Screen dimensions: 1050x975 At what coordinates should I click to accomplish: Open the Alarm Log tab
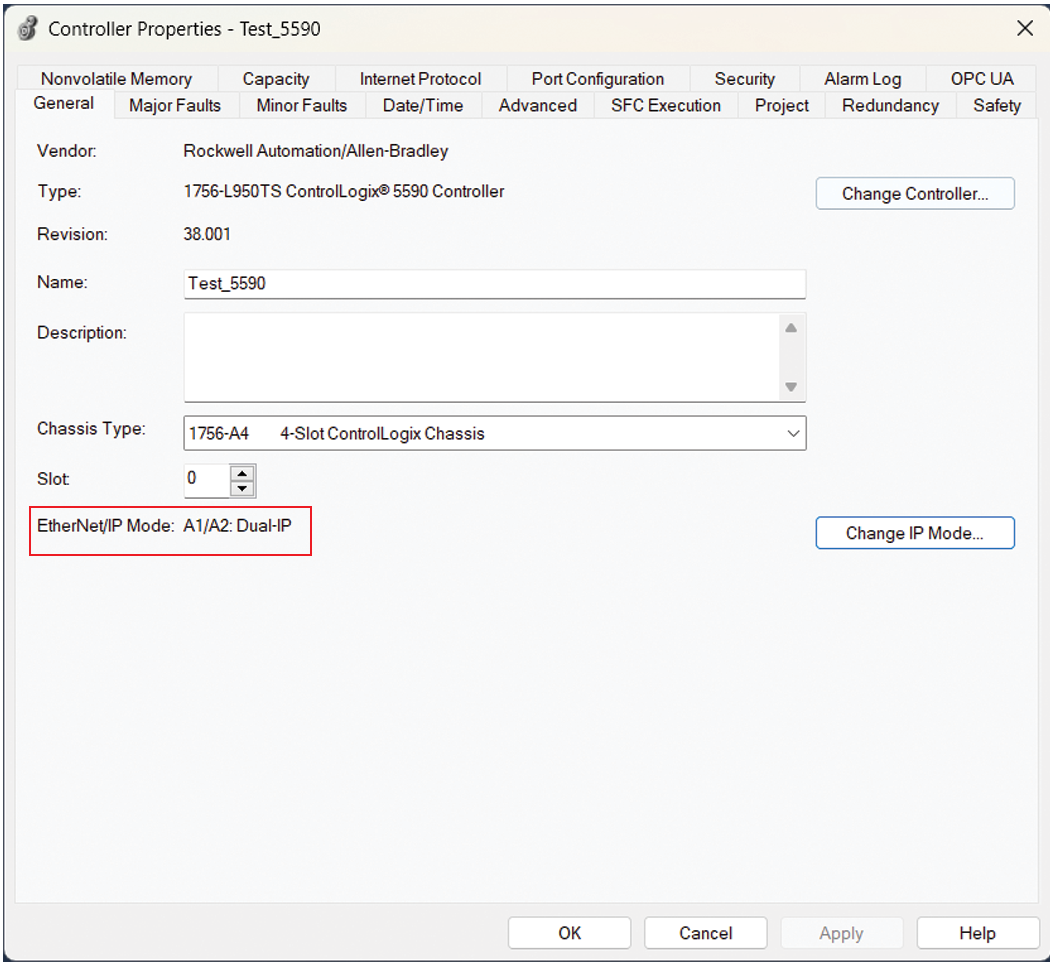click(x=861, y=78)
